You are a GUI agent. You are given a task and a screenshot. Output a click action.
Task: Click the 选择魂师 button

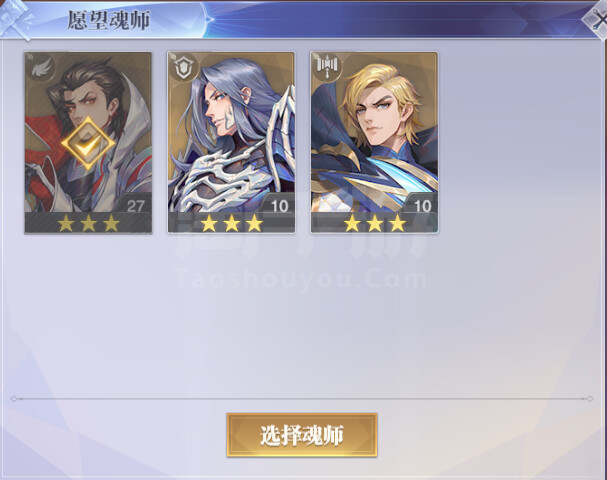pos(302,435)
